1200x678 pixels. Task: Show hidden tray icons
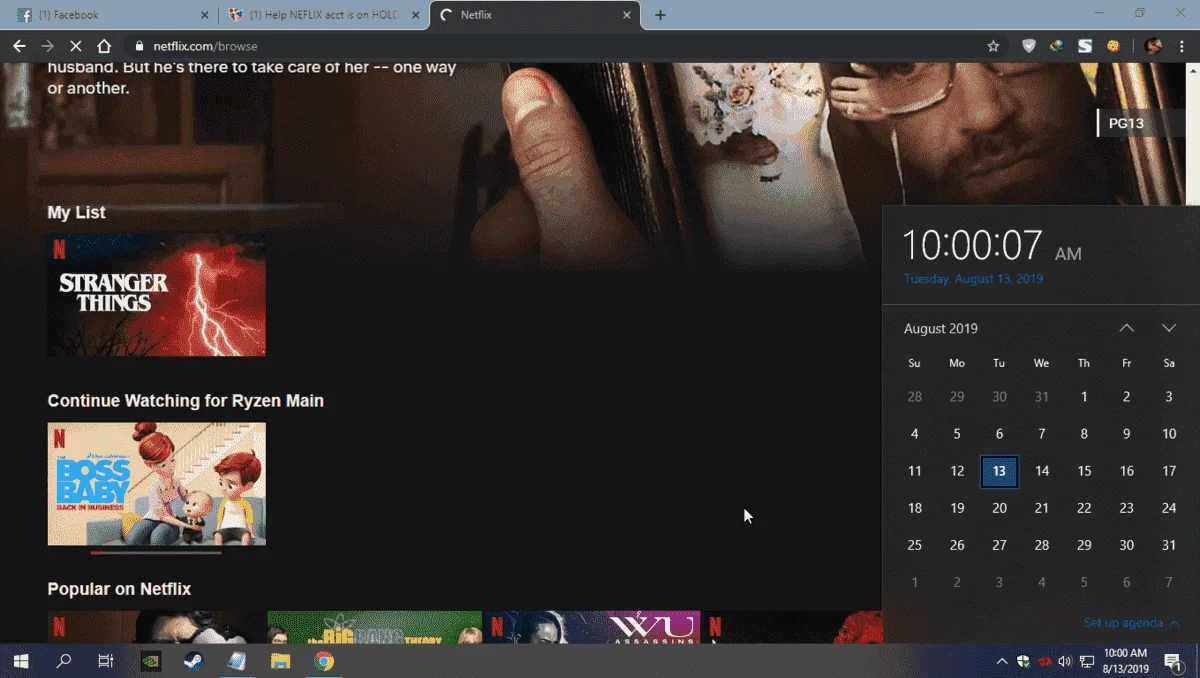(x=1002, y=661)
